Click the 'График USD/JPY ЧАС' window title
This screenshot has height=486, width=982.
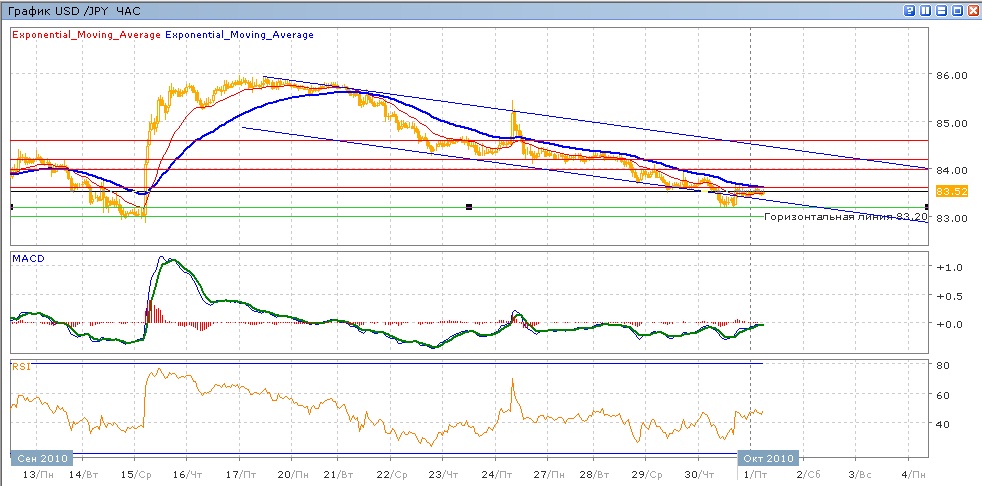(x=74, y=10)
